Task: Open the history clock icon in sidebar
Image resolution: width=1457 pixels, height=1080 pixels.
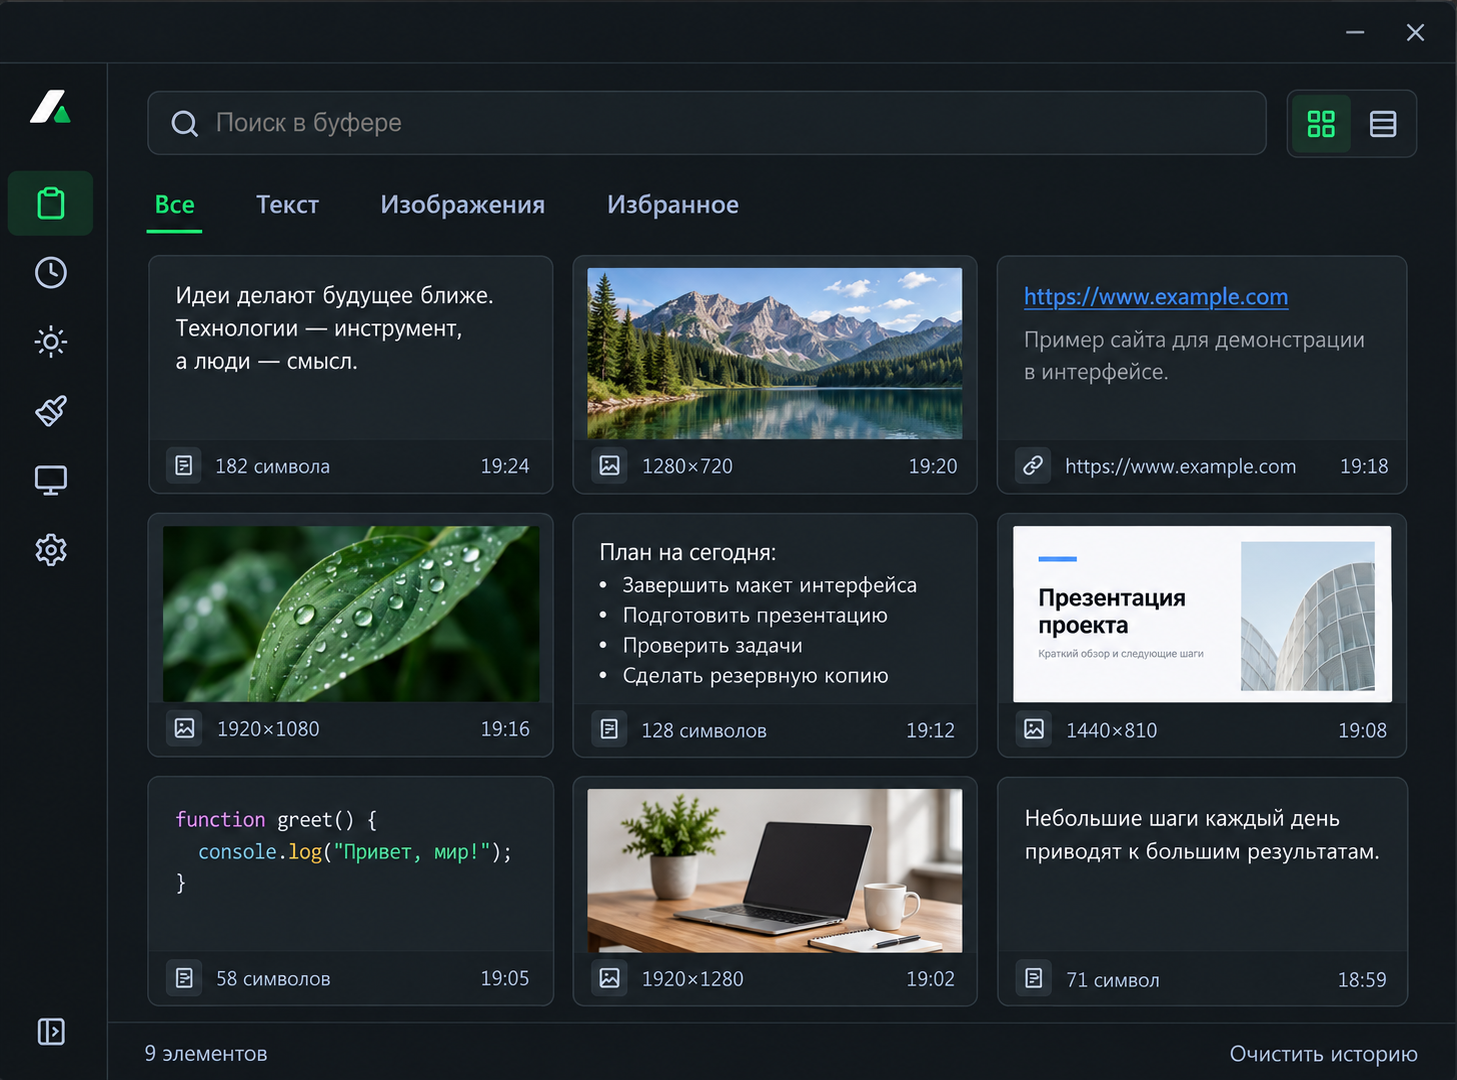Action: pyautogui.click(x=51, y=273)
